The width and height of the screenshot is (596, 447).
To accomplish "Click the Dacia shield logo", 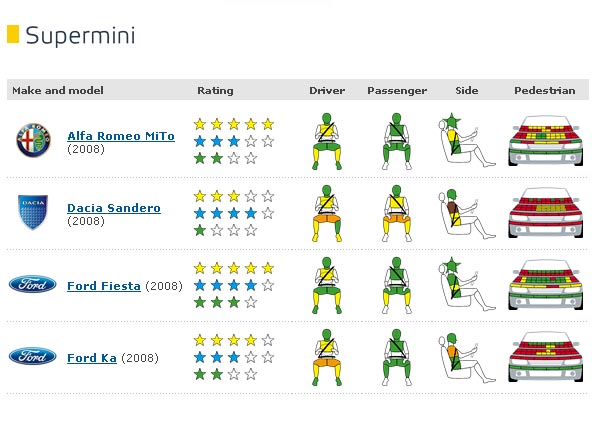I will (33, 212).
